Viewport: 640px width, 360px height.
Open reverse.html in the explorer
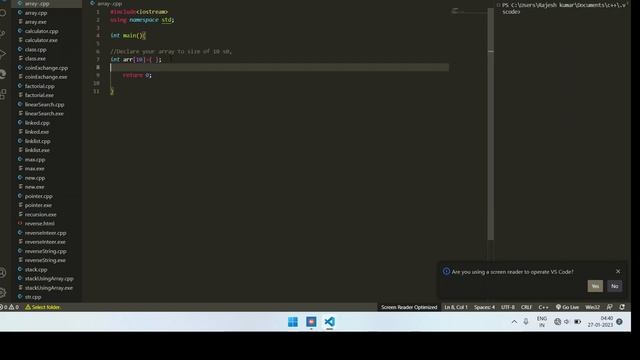pyautogui.click(x=41, y=224)
